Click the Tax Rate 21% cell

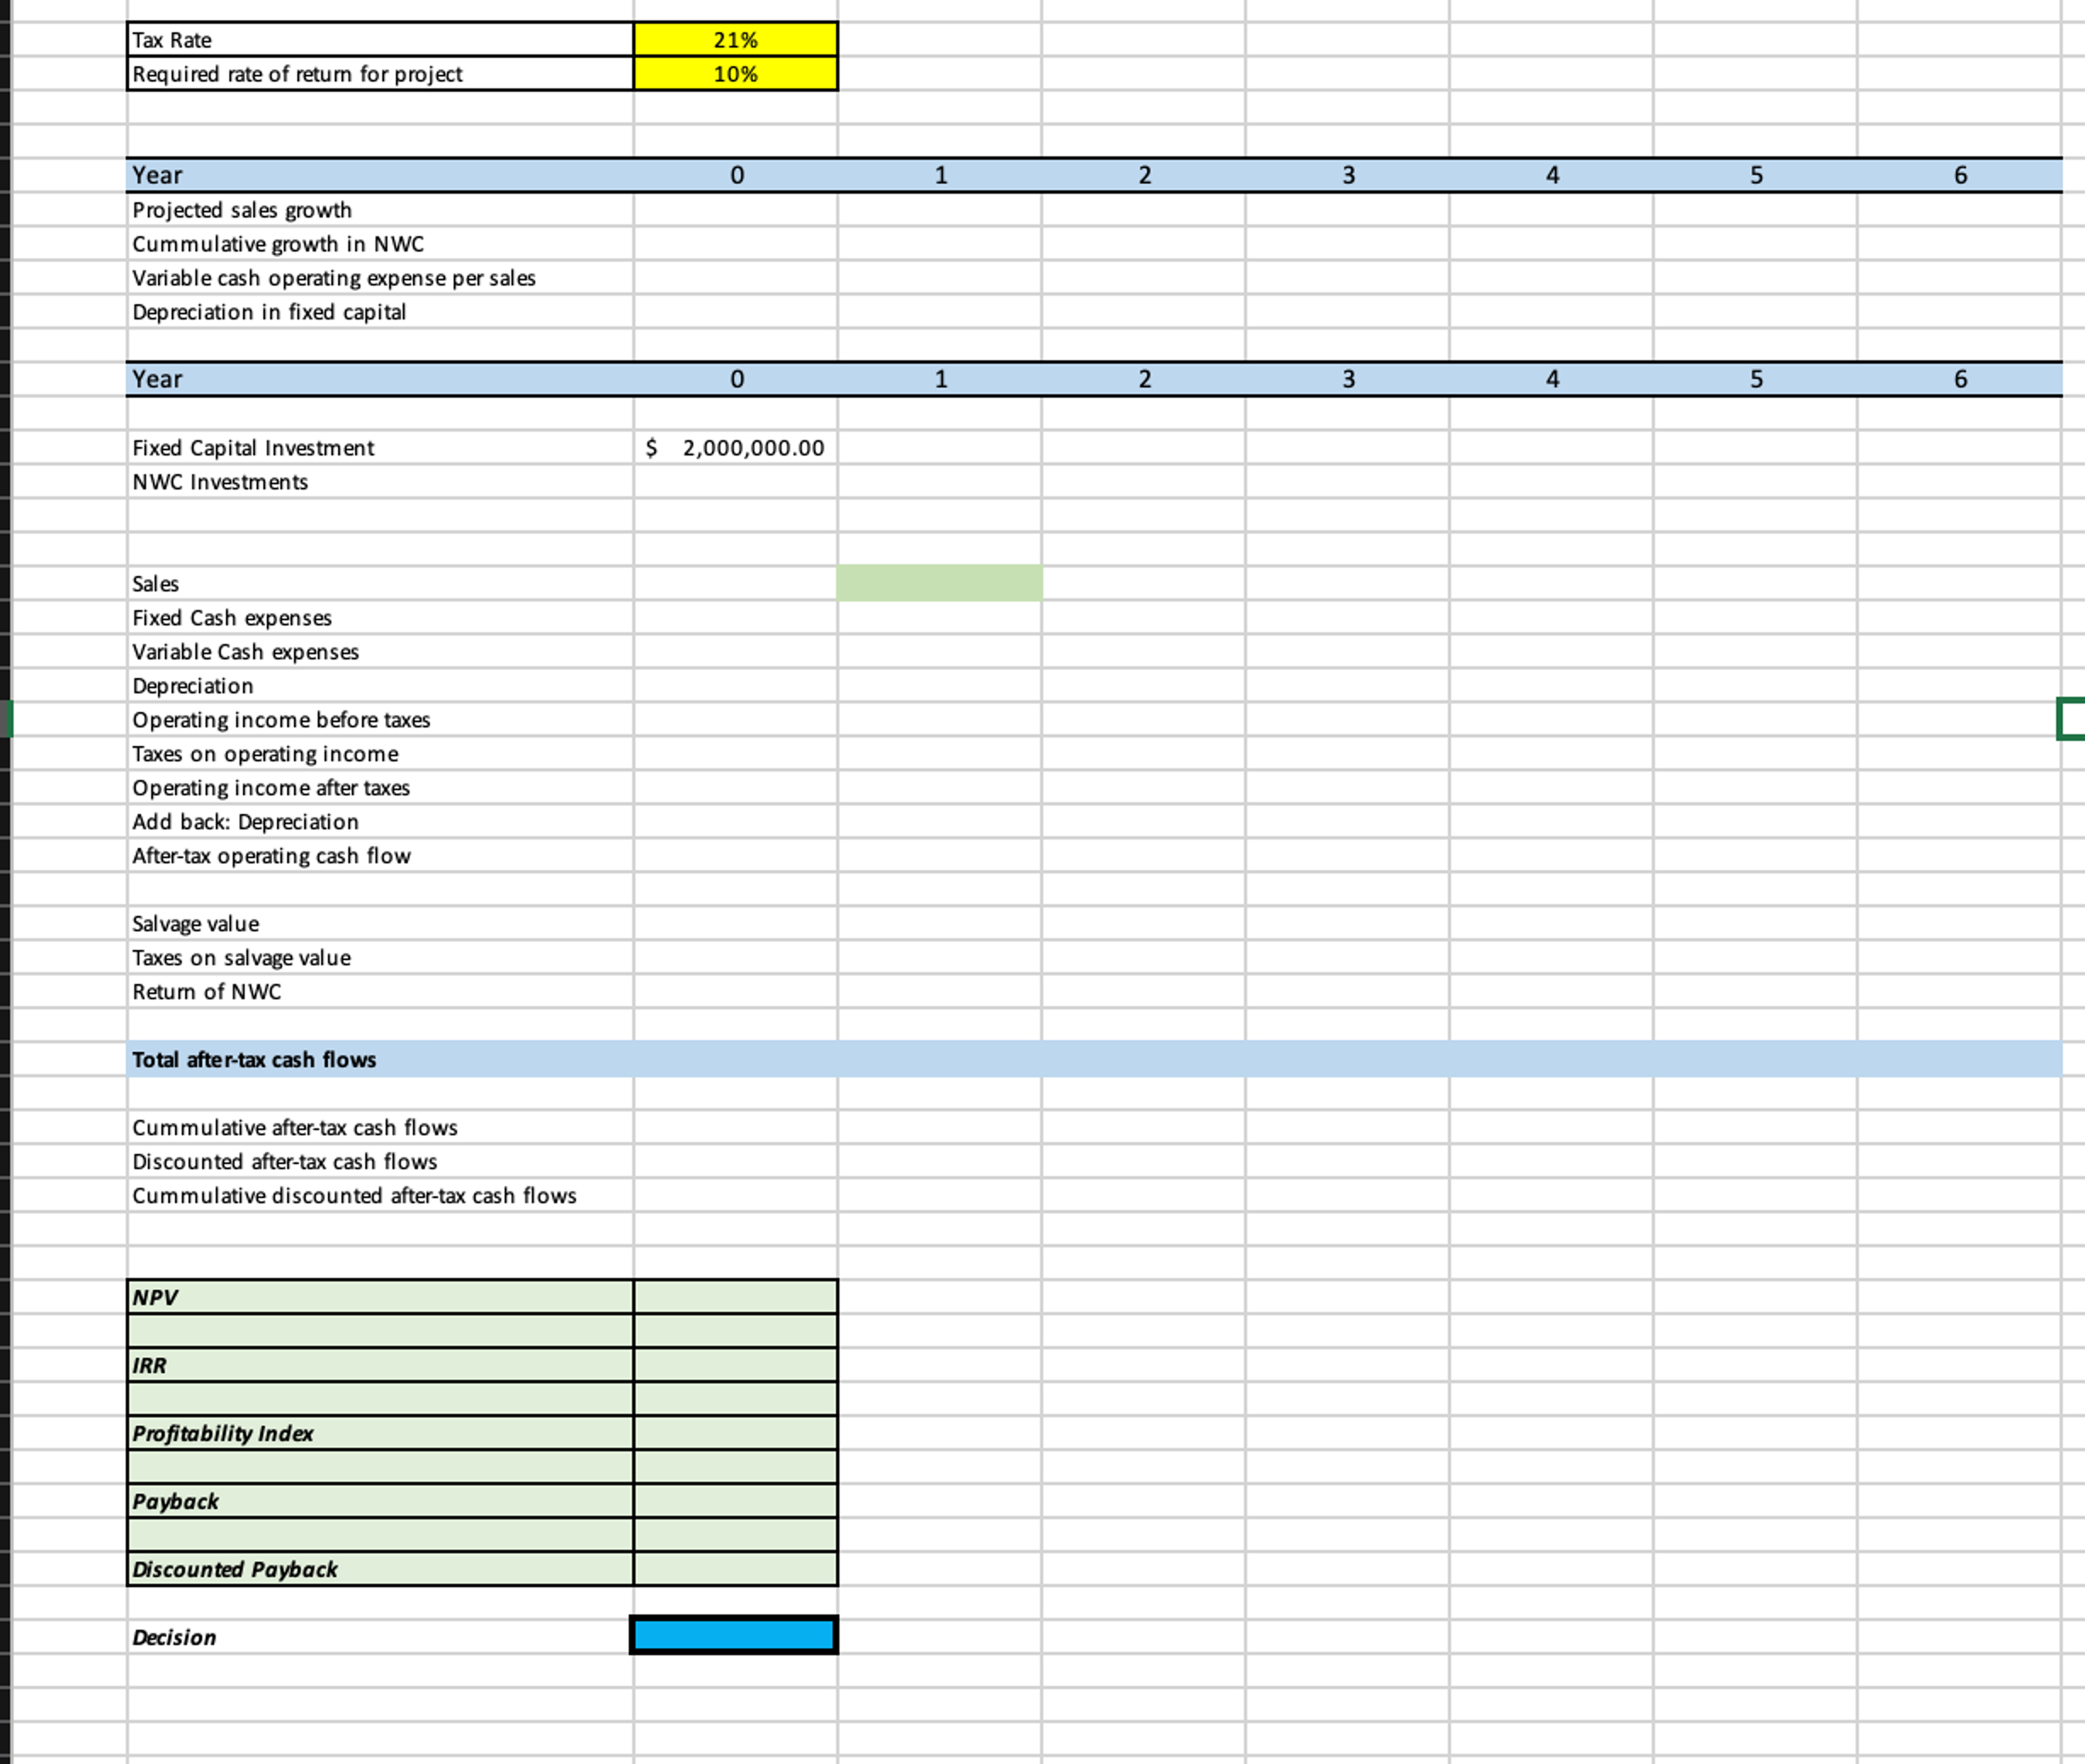coord(735,40)
